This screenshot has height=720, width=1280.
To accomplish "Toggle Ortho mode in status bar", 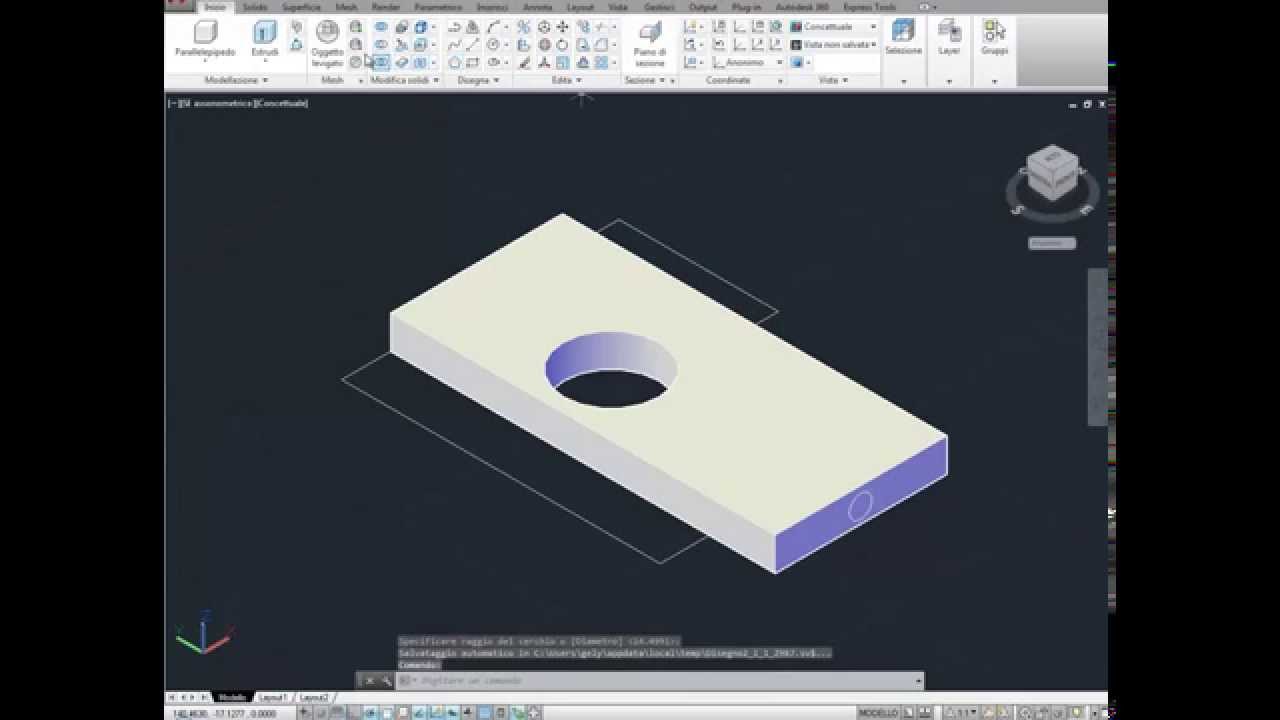I will [x=355, y=713].
